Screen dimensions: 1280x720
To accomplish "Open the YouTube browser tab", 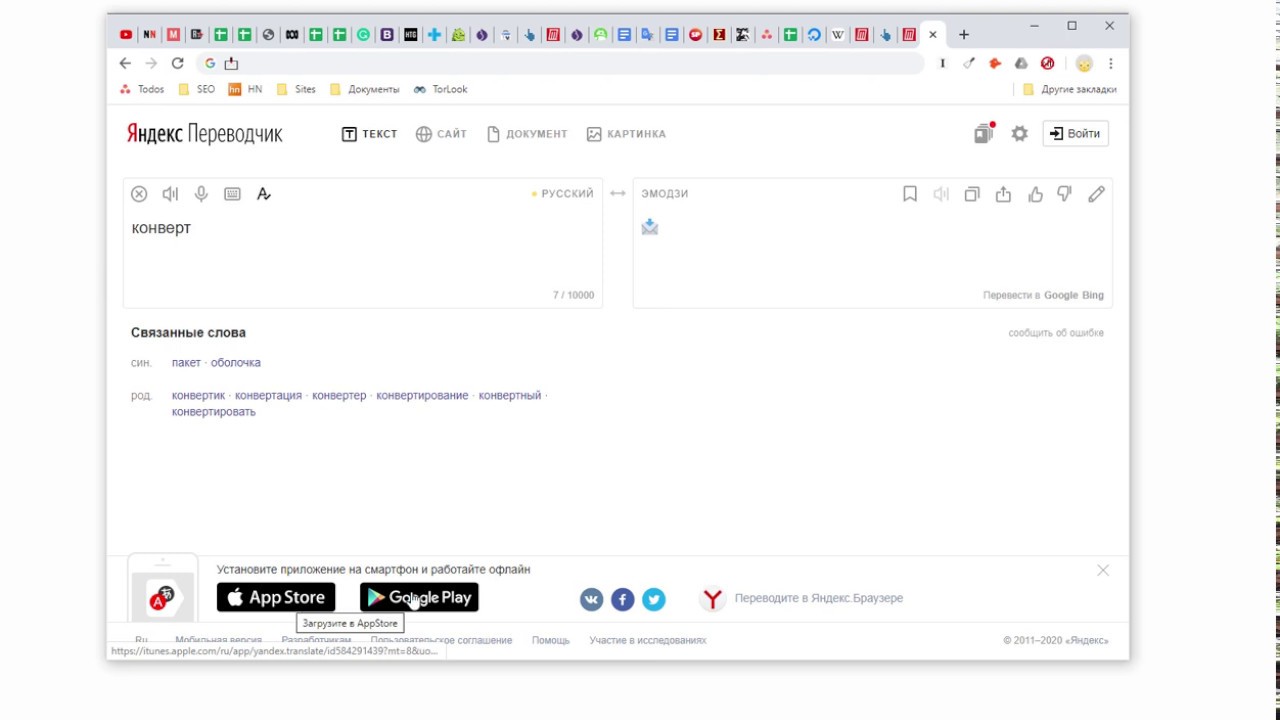I will [x=126, y=35].
